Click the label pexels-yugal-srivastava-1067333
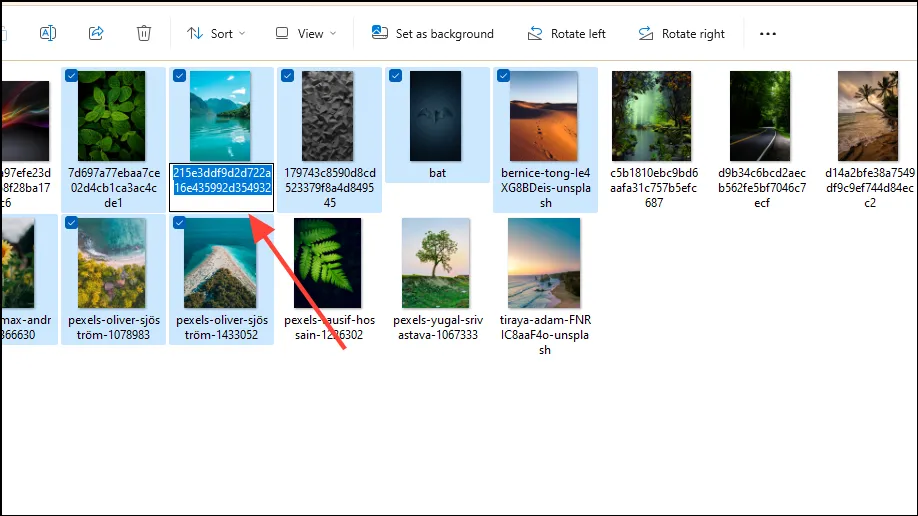Screen dimensions: 918x516 click(x=438, y=327)
